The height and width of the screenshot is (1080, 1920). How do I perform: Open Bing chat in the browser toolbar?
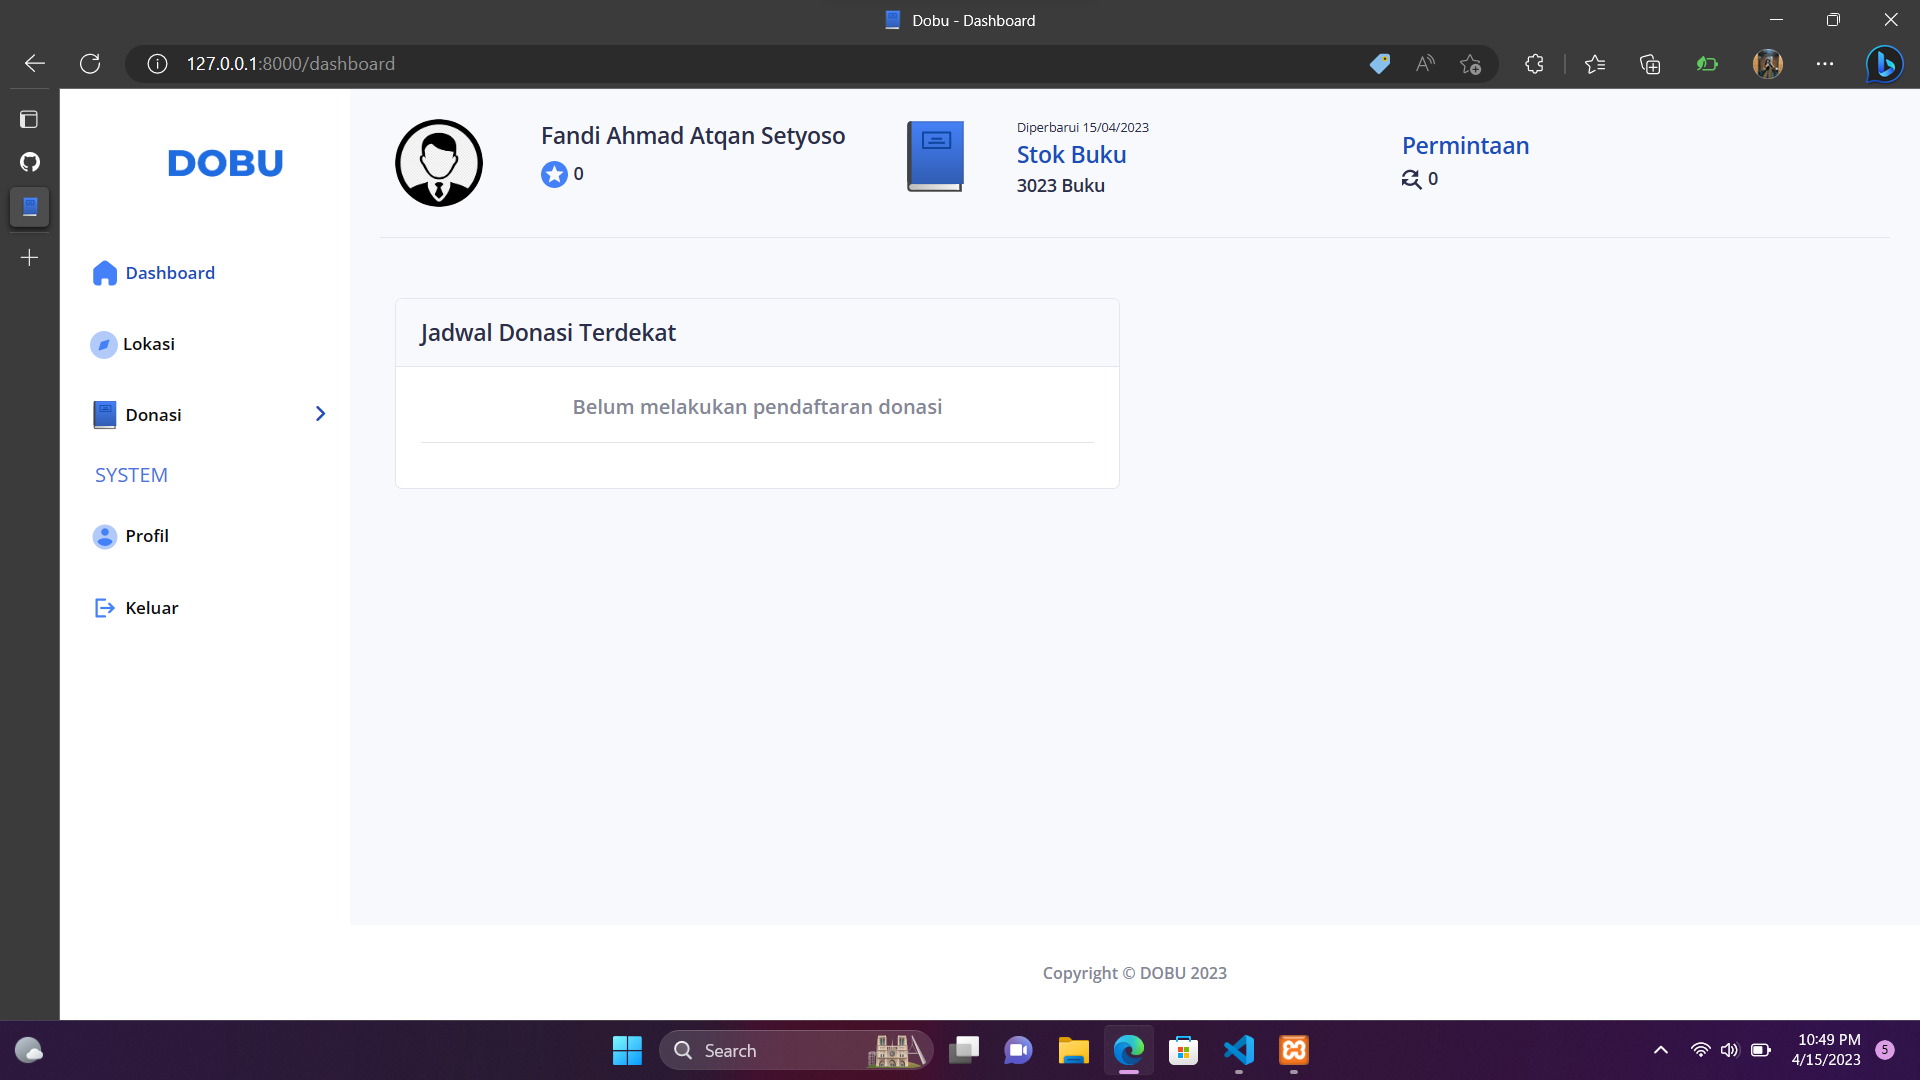coord(1884,63)
